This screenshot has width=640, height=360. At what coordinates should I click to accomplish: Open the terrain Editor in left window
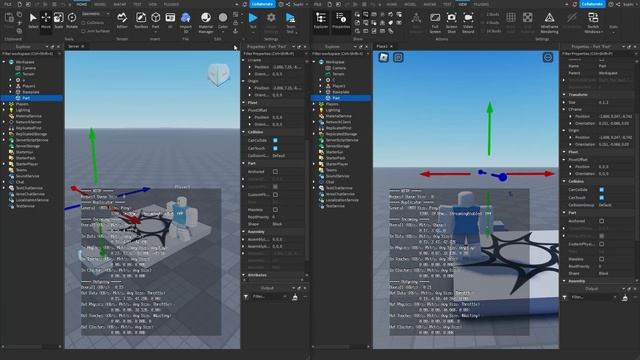click(122, 20)
